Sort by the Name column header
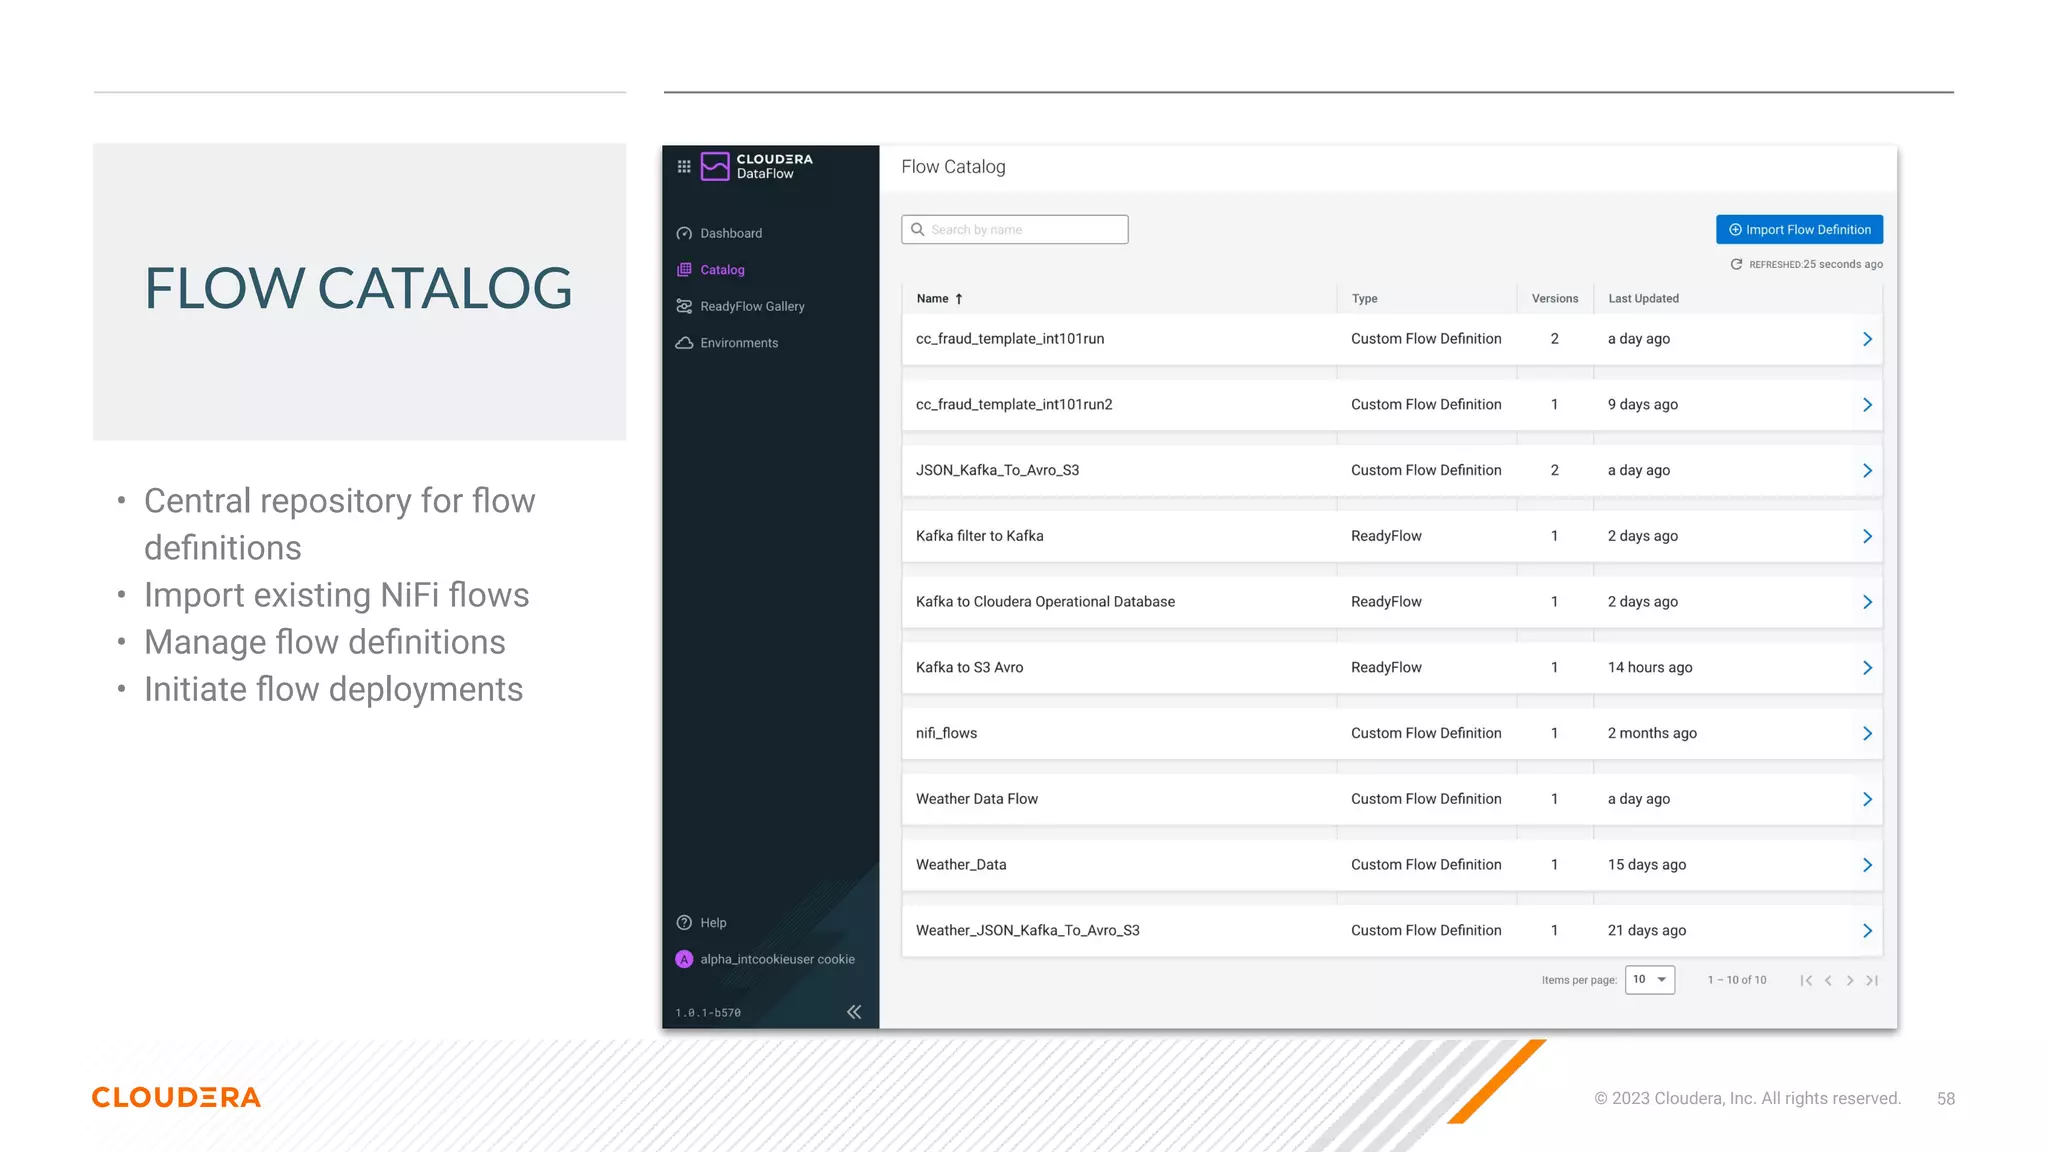Screen dimensions: 2048x1152 (x=932, y=299)
